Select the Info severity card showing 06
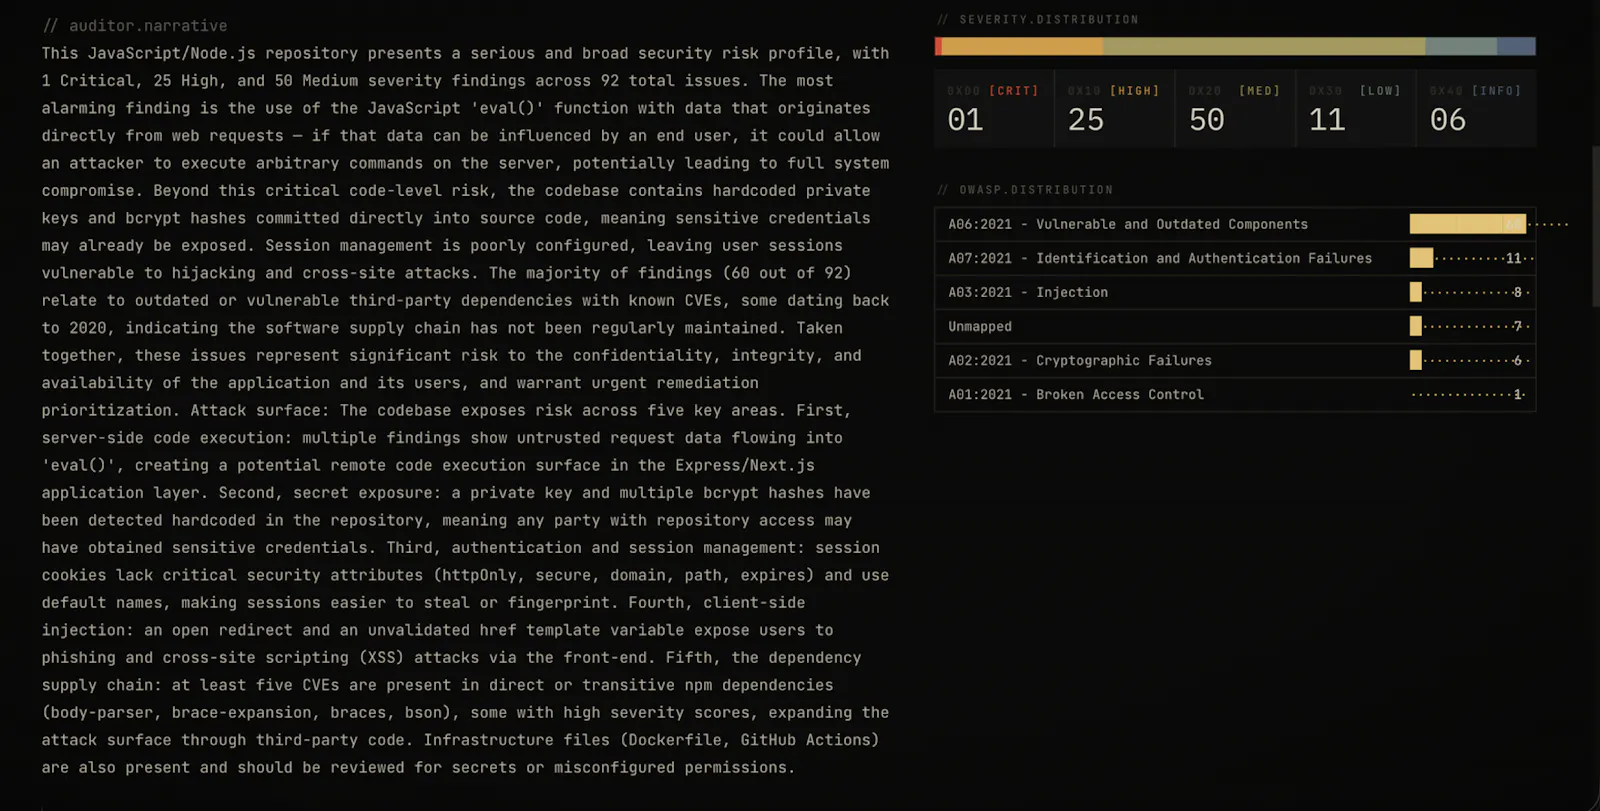 click(x=1477, y=109)
